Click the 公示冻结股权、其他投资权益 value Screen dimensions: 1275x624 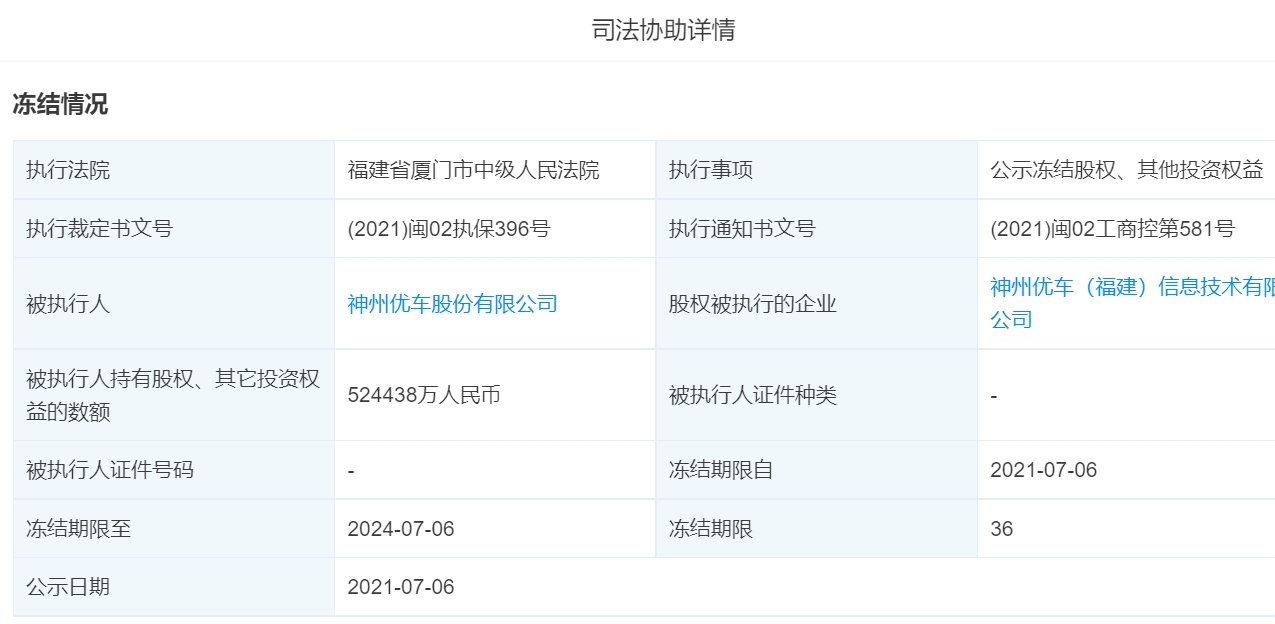click(x=1126, y=170)
